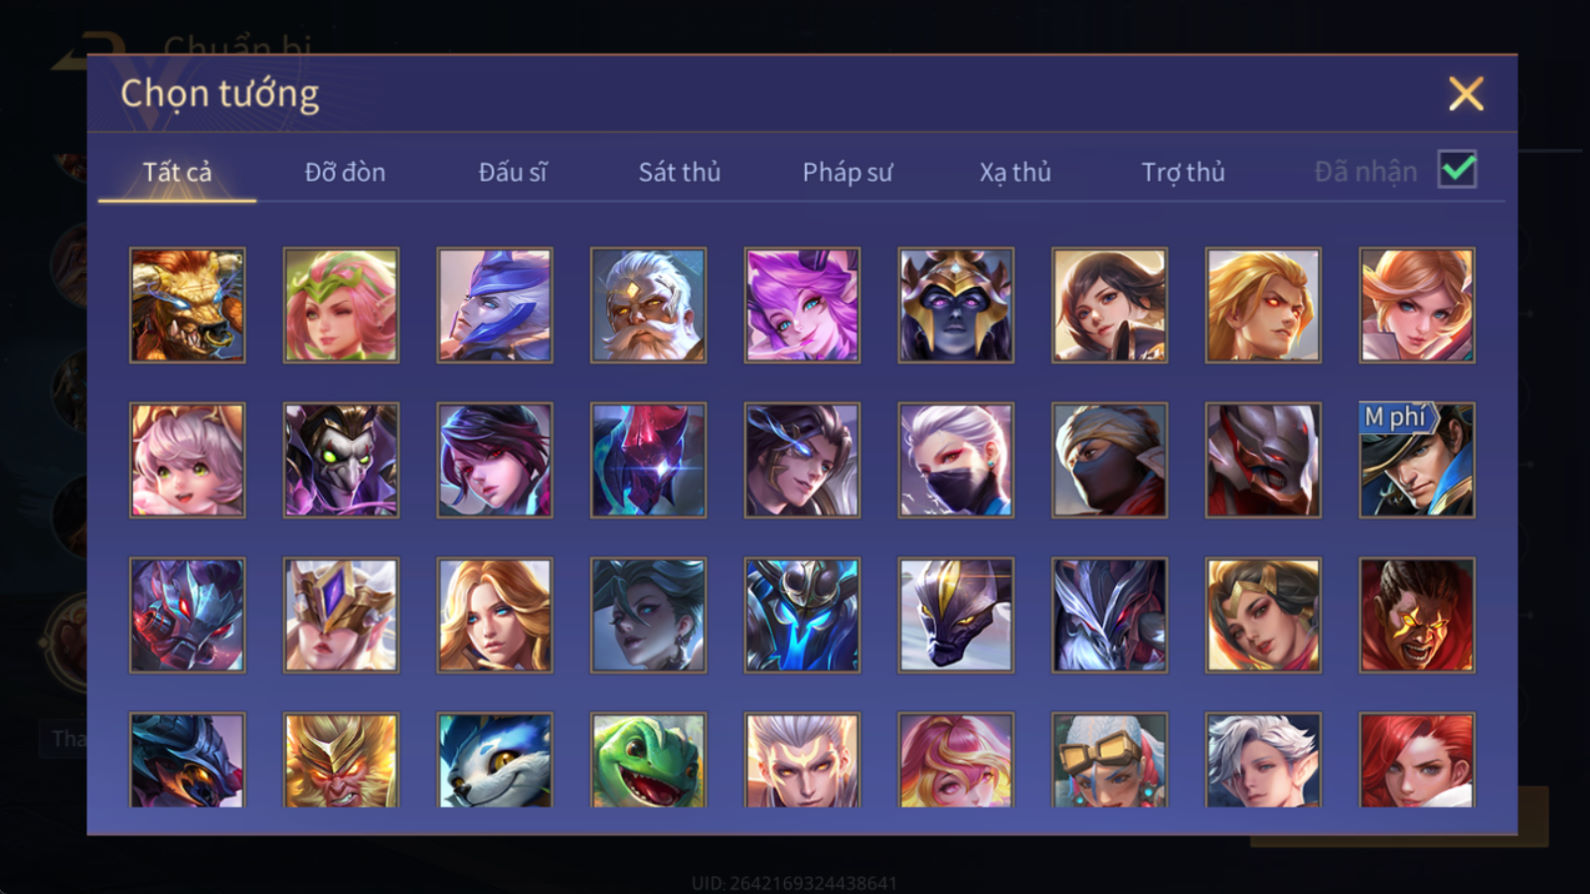1590x894 pixels.
Task: Select the golden monkey king hero
Action: (341, 760)
